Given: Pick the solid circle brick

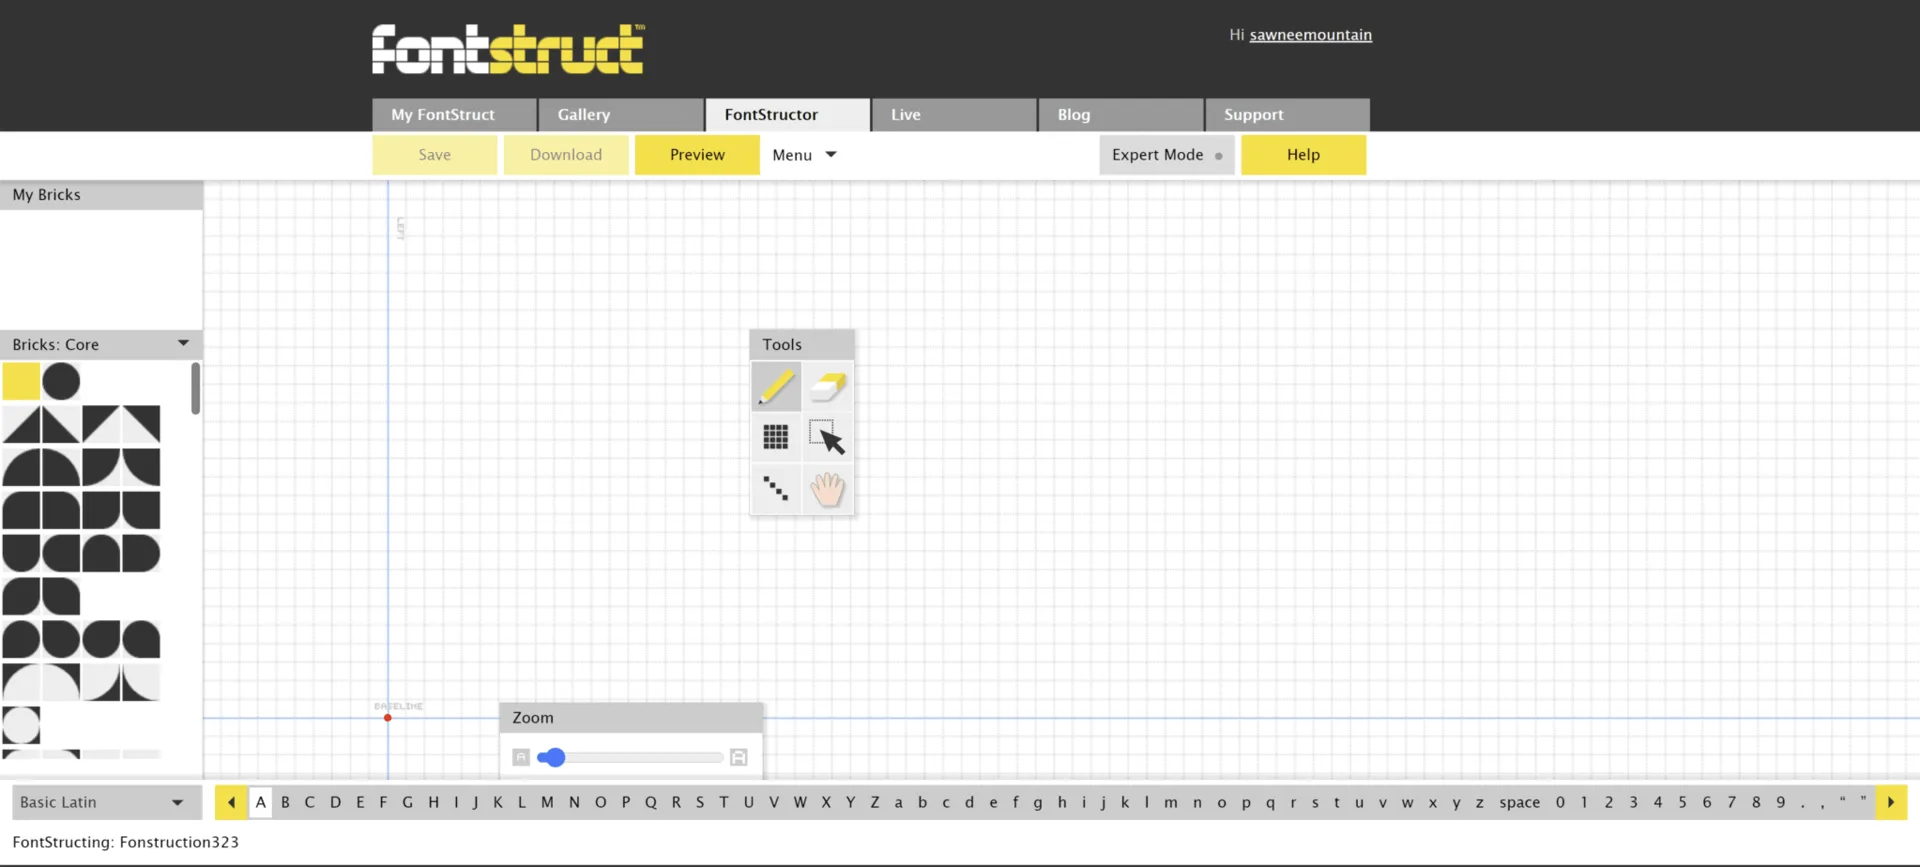Looking at the screenshot, I should pyautogui.click(x=61, y=381).
